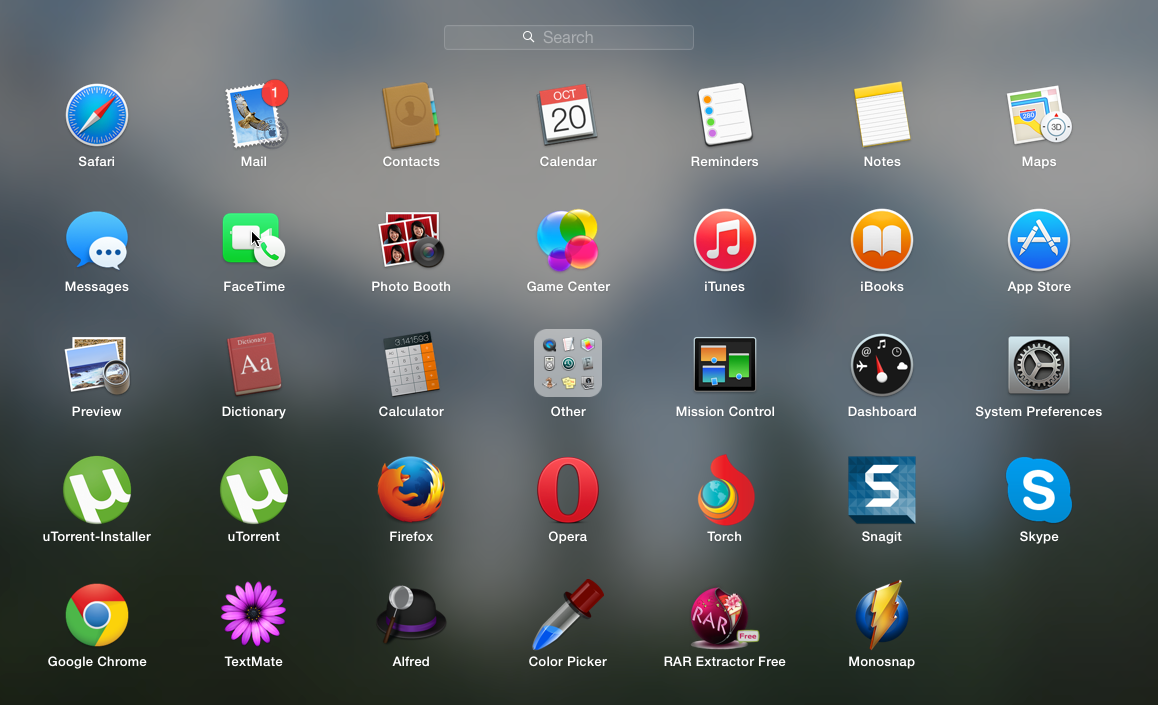
Task: Launch Mail with unread badge
Action: pyautogui.click(x=254, y=115)
